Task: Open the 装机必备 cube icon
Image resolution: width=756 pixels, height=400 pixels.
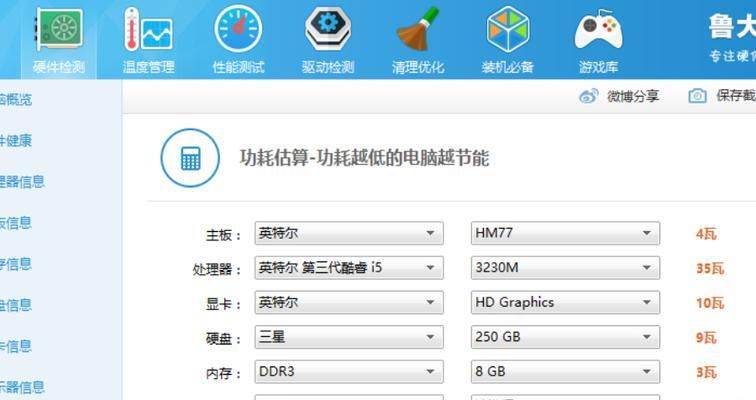Action: click(x=508, y=29)
